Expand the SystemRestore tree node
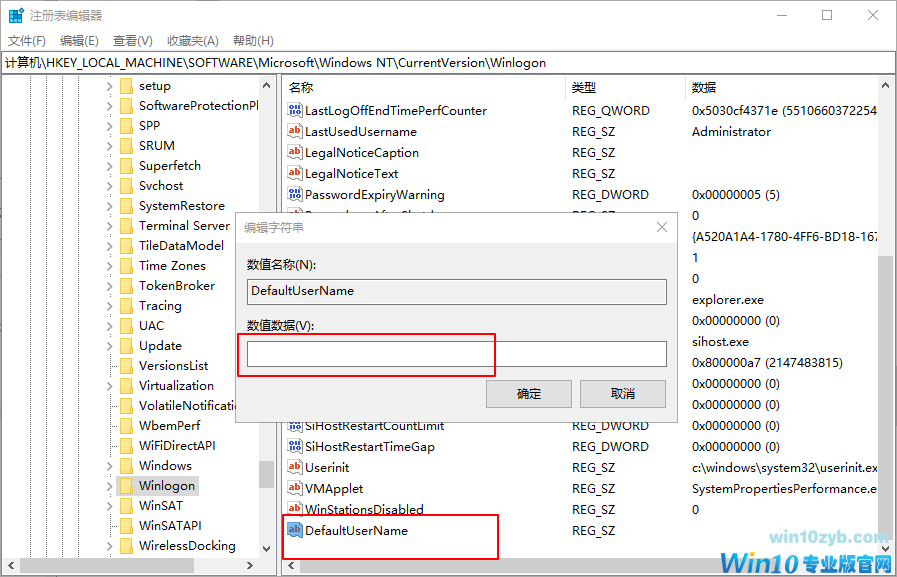The image size is (897, 577). coord(109,206)
